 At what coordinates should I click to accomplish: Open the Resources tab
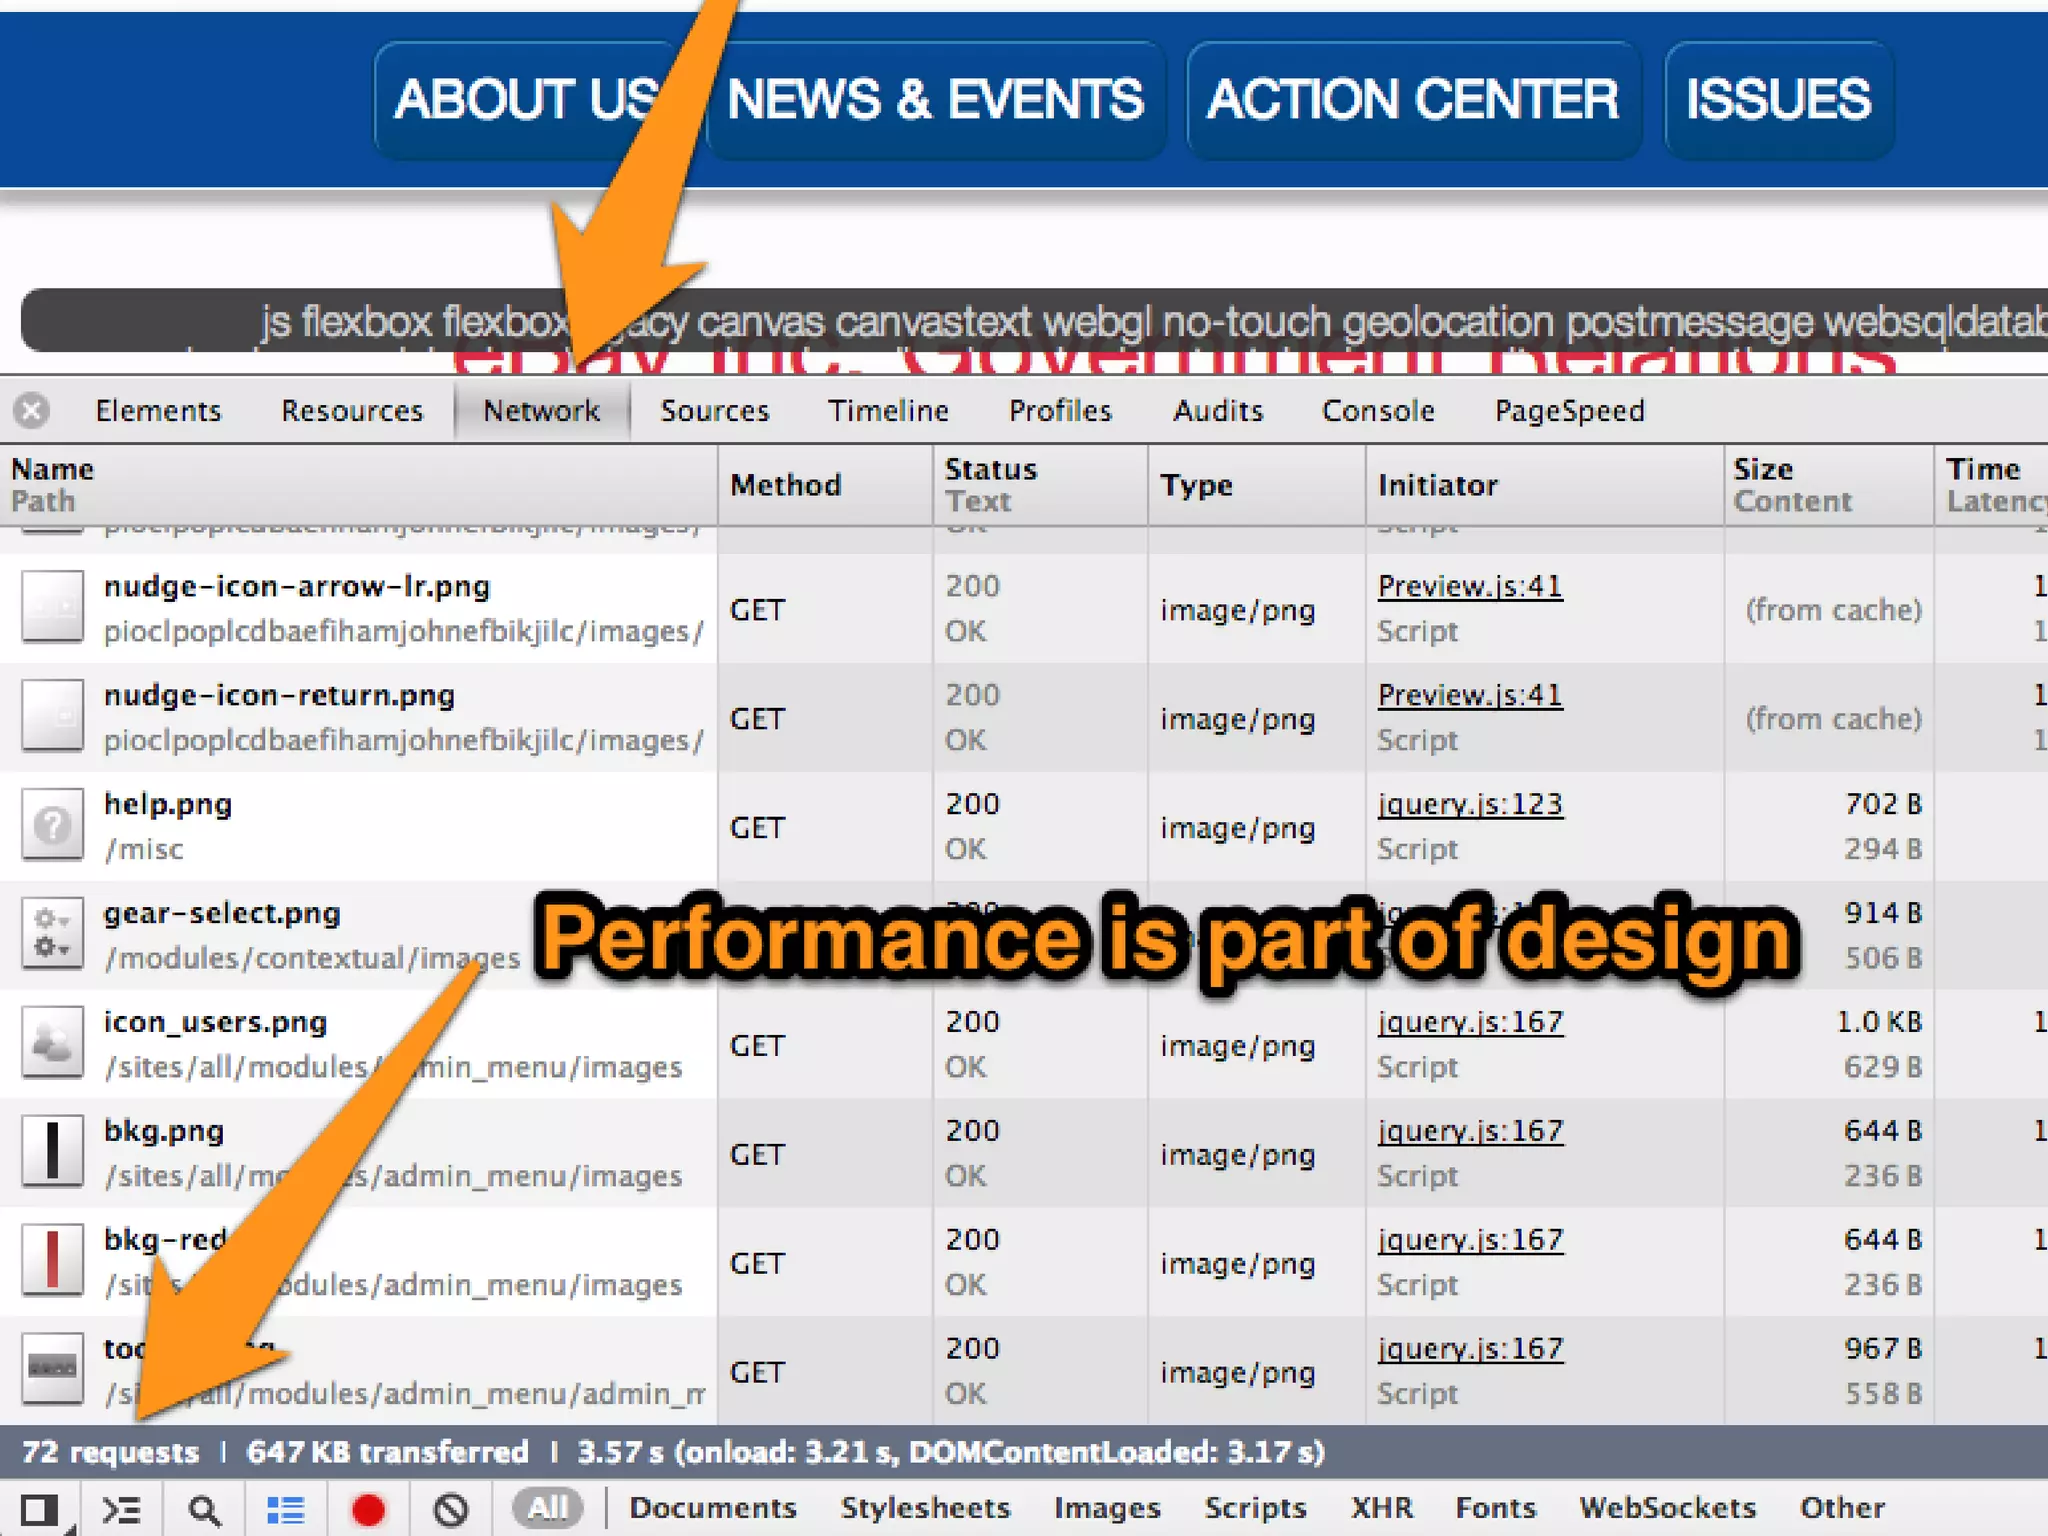[x=352, y=411]
